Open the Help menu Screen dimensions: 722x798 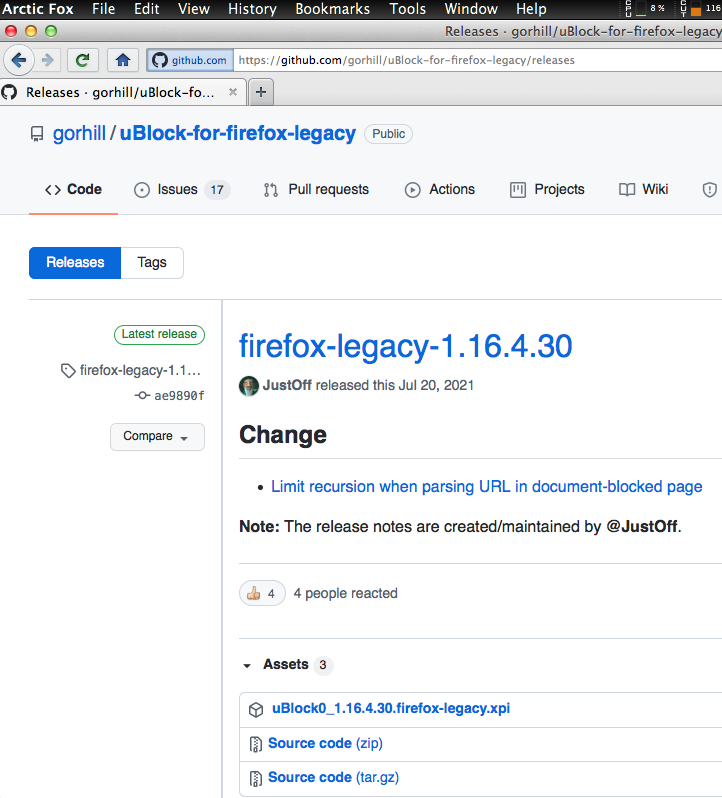click(x=531, y=9)
